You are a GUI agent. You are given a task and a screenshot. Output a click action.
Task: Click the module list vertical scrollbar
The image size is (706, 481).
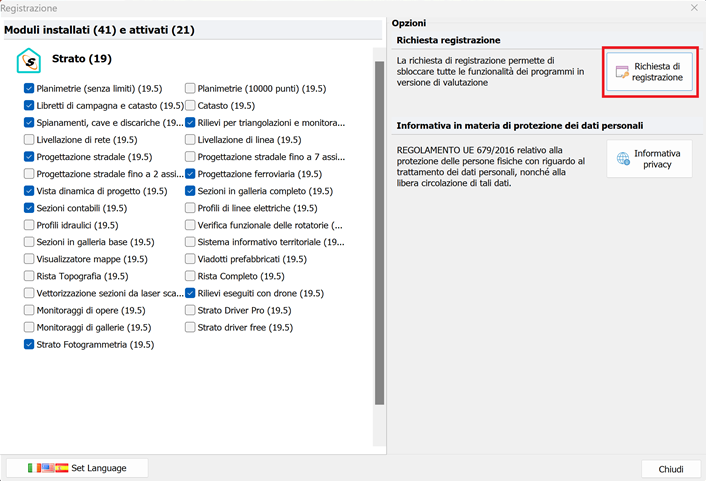(379, 230)
